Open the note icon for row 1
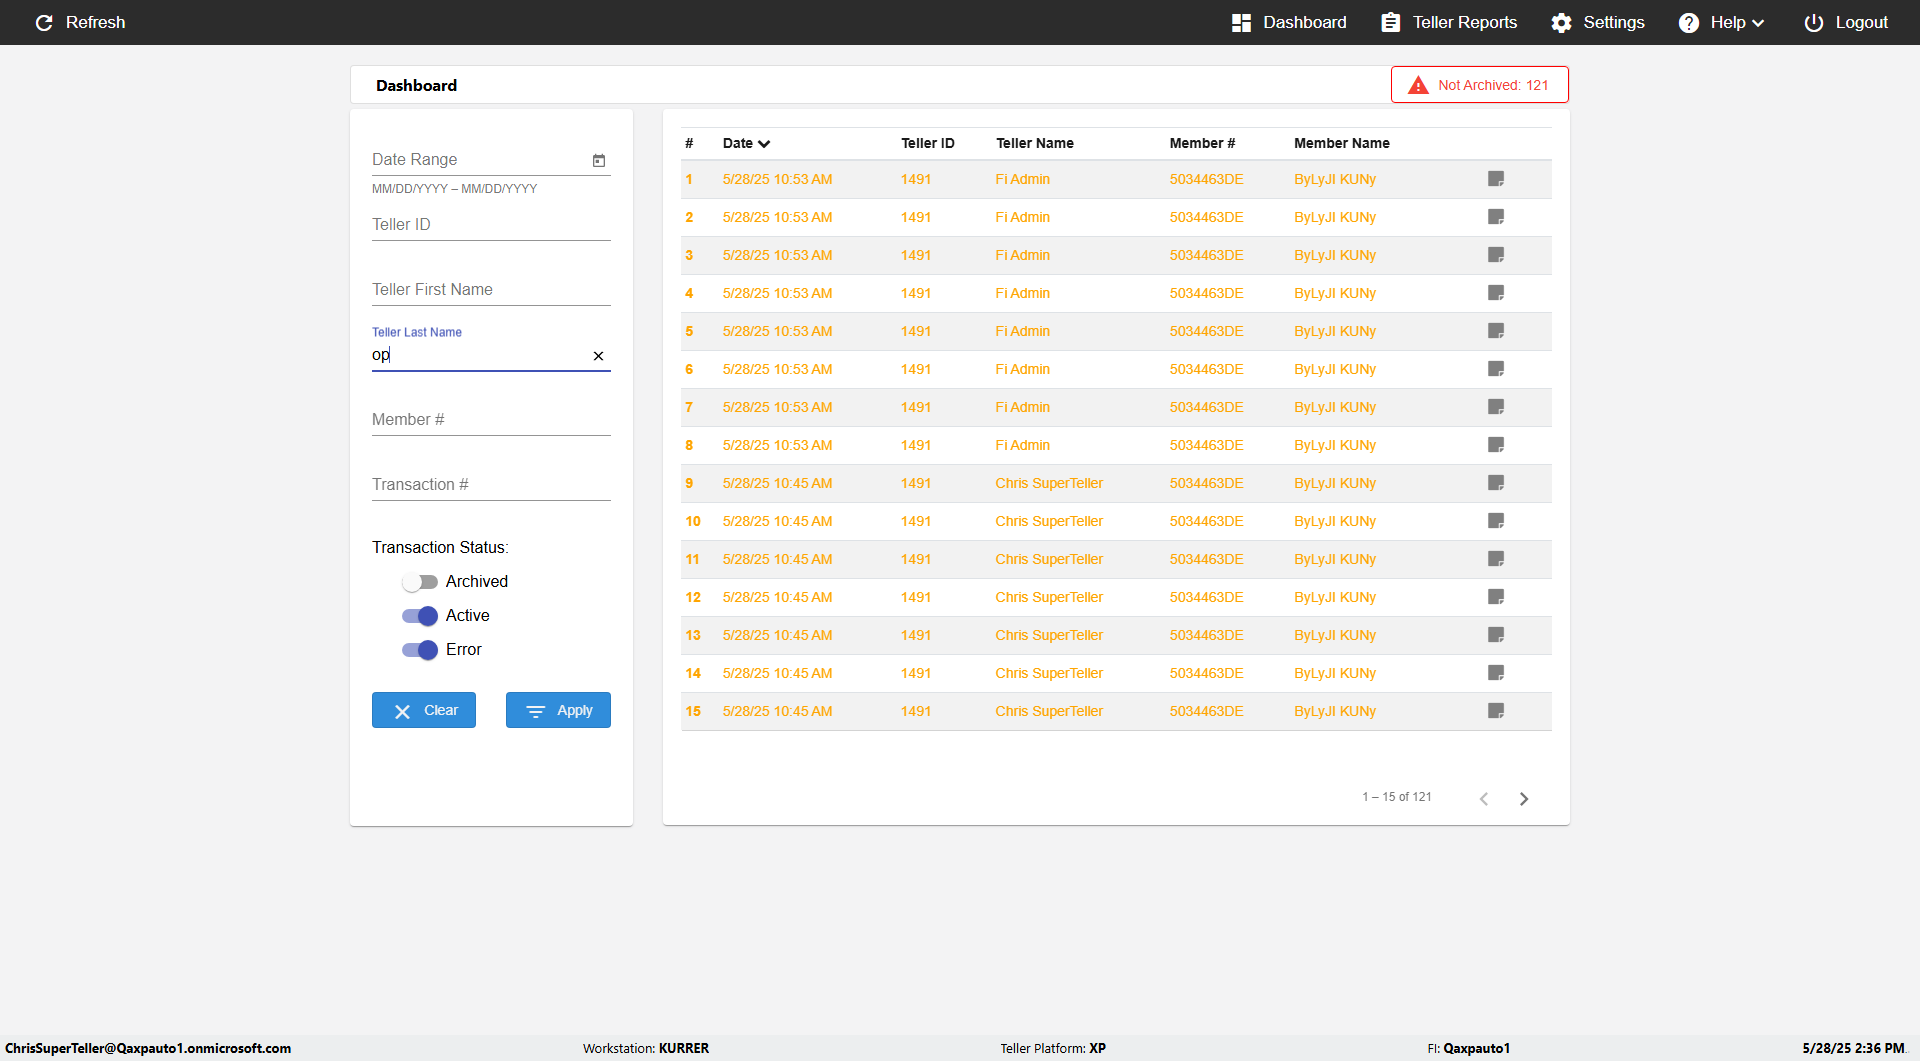Image resolution: width=1920 pixels, height=1061 pixels. 1496,179
